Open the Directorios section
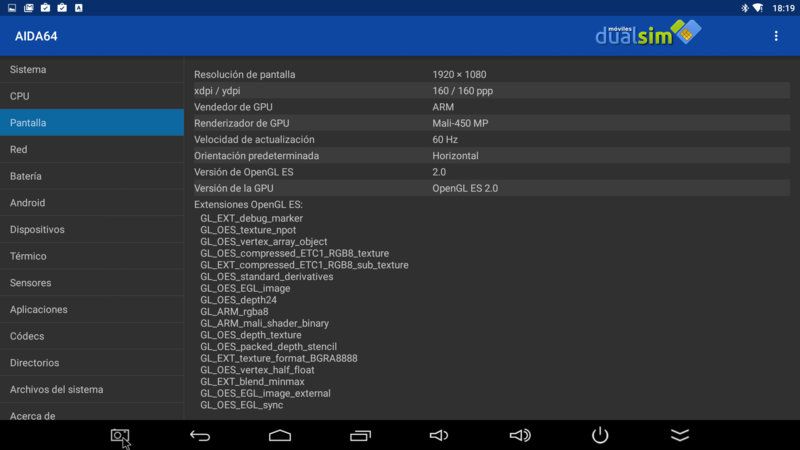The width and height of the screenshot is (800, 450). pyautogui.click(x=92, y=363)
